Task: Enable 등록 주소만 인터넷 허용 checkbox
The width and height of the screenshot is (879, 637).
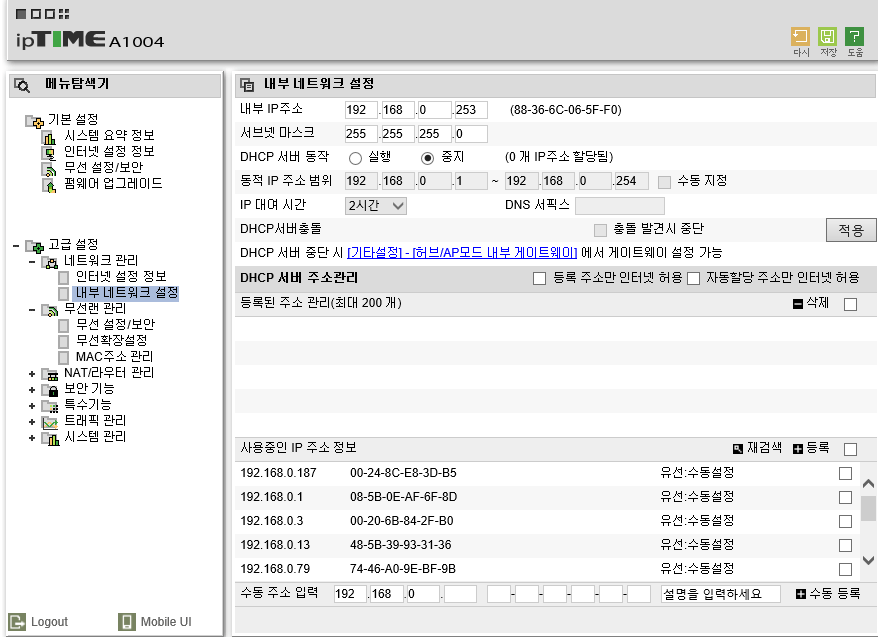Action: 539,278
